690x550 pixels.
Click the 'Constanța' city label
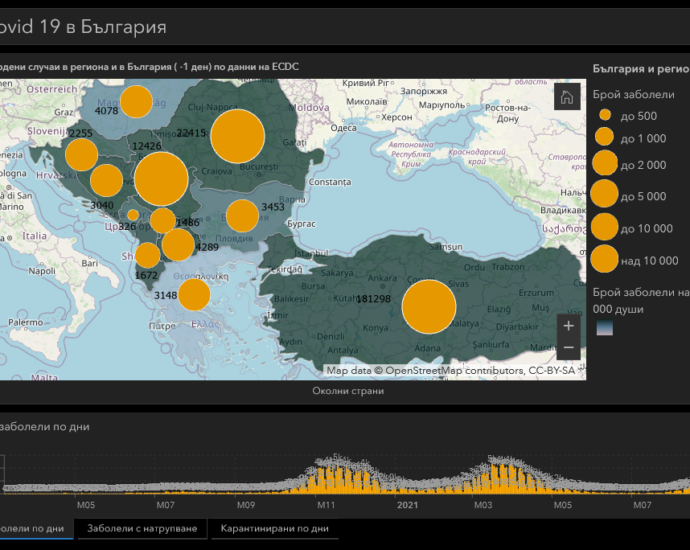pyautogui.click(x=330, y=182)
